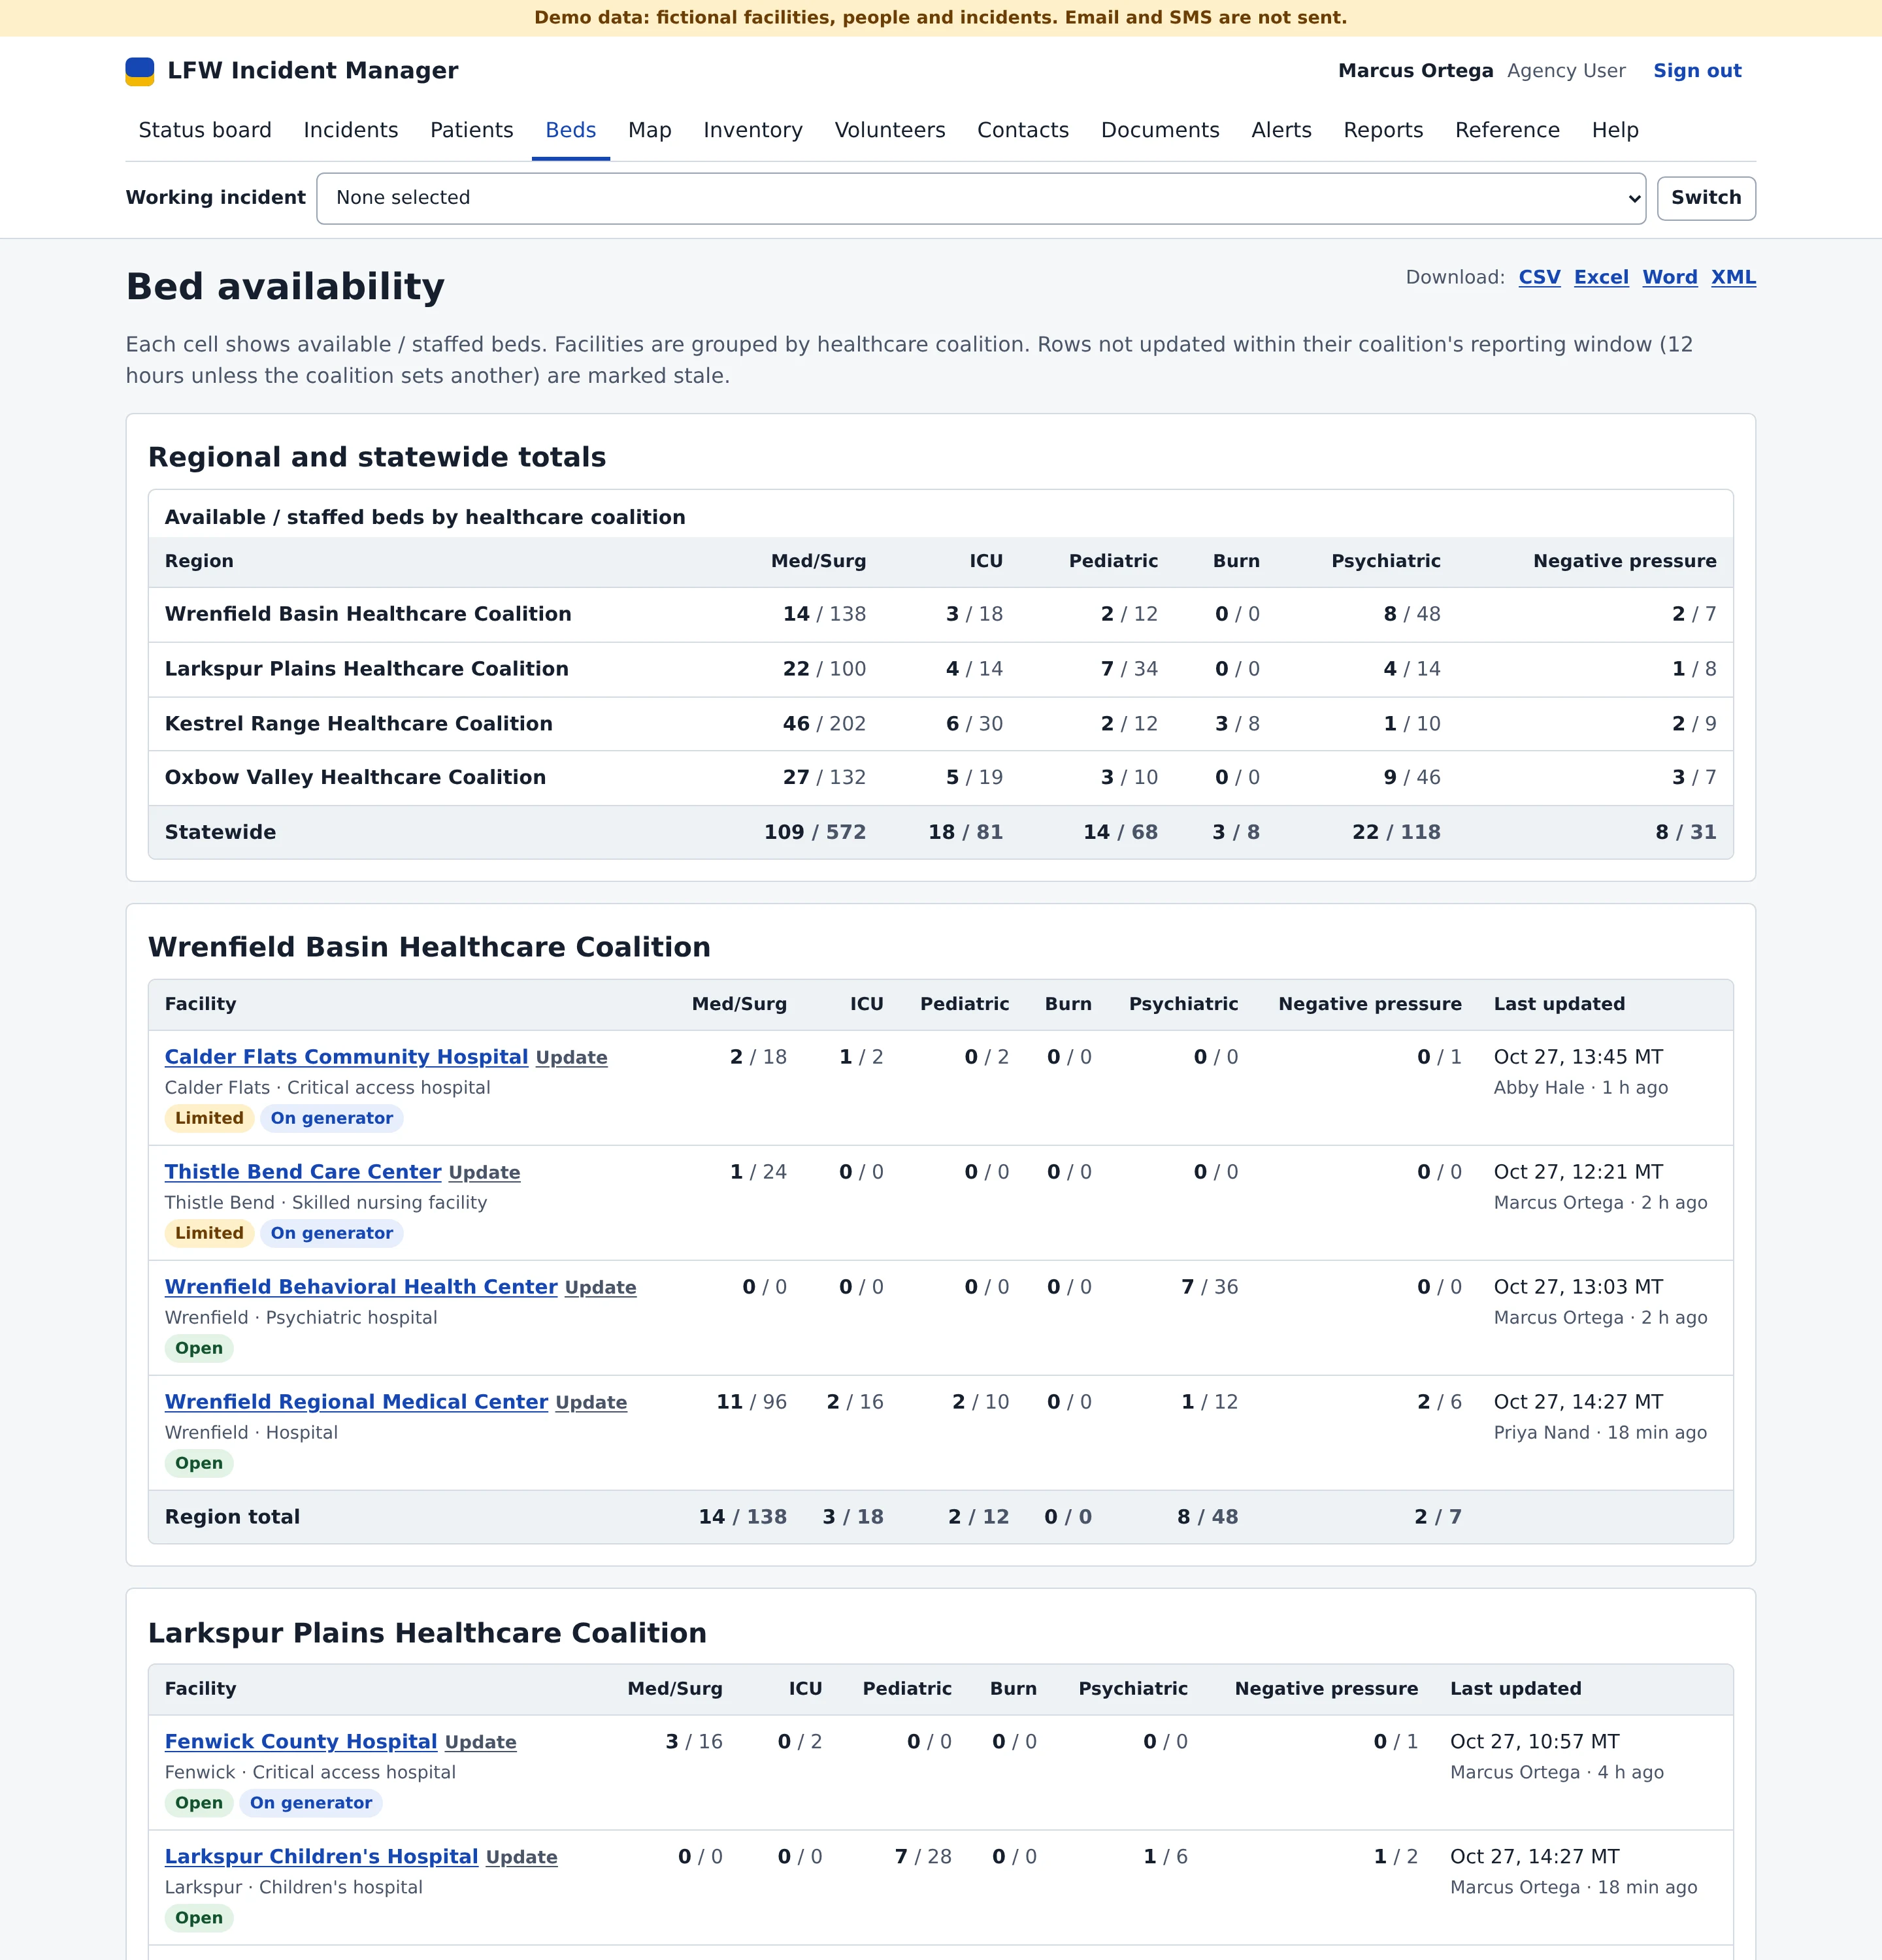Screen dimensions: 1882x1960
Task: Click the Switch button
Action: (x=1706, y=198)
